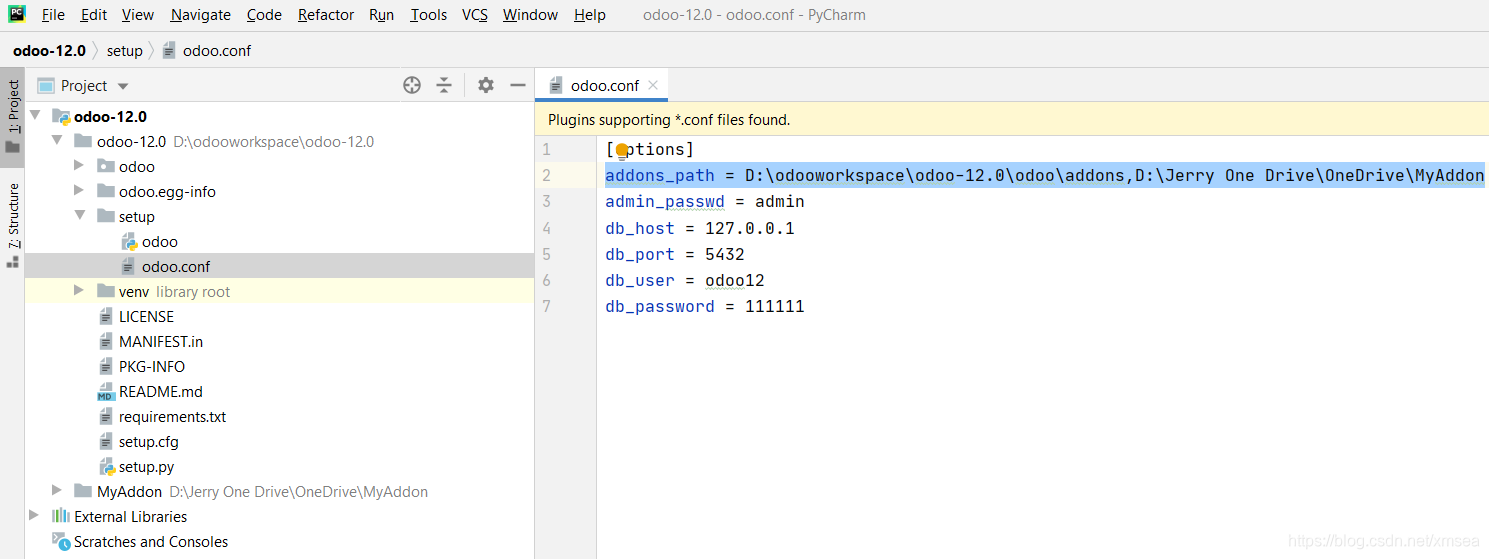The image size is (1489, 559).
Task: Click the PyCharm application icon
Action: [x=17, y=14]
